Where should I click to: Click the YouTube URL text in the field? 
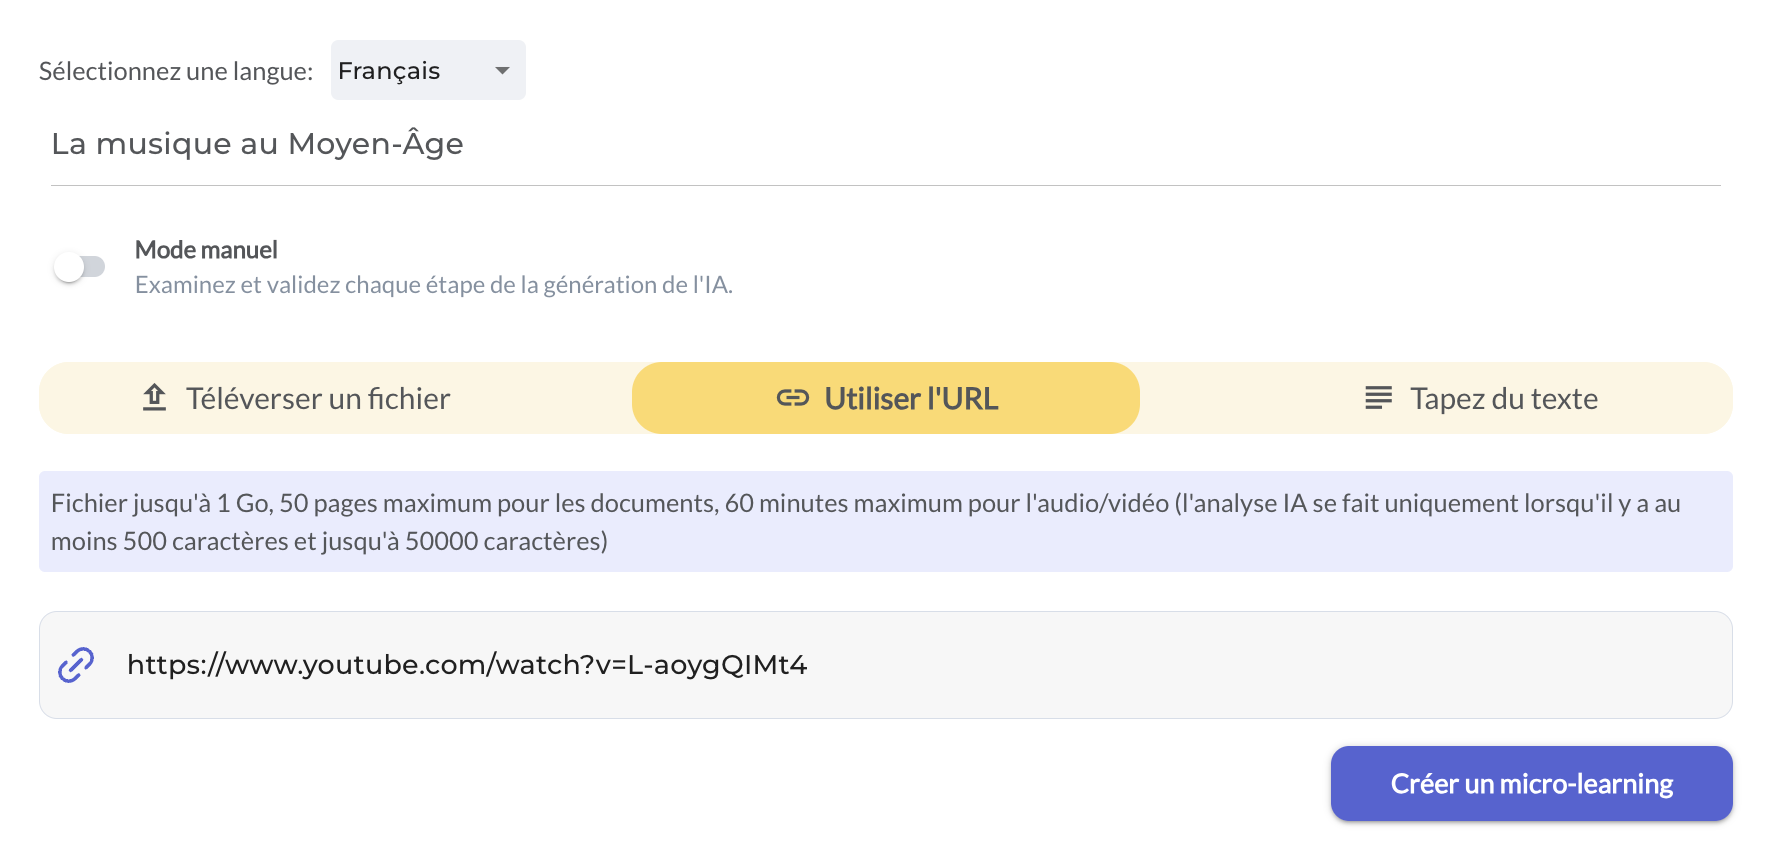point(466,665)
